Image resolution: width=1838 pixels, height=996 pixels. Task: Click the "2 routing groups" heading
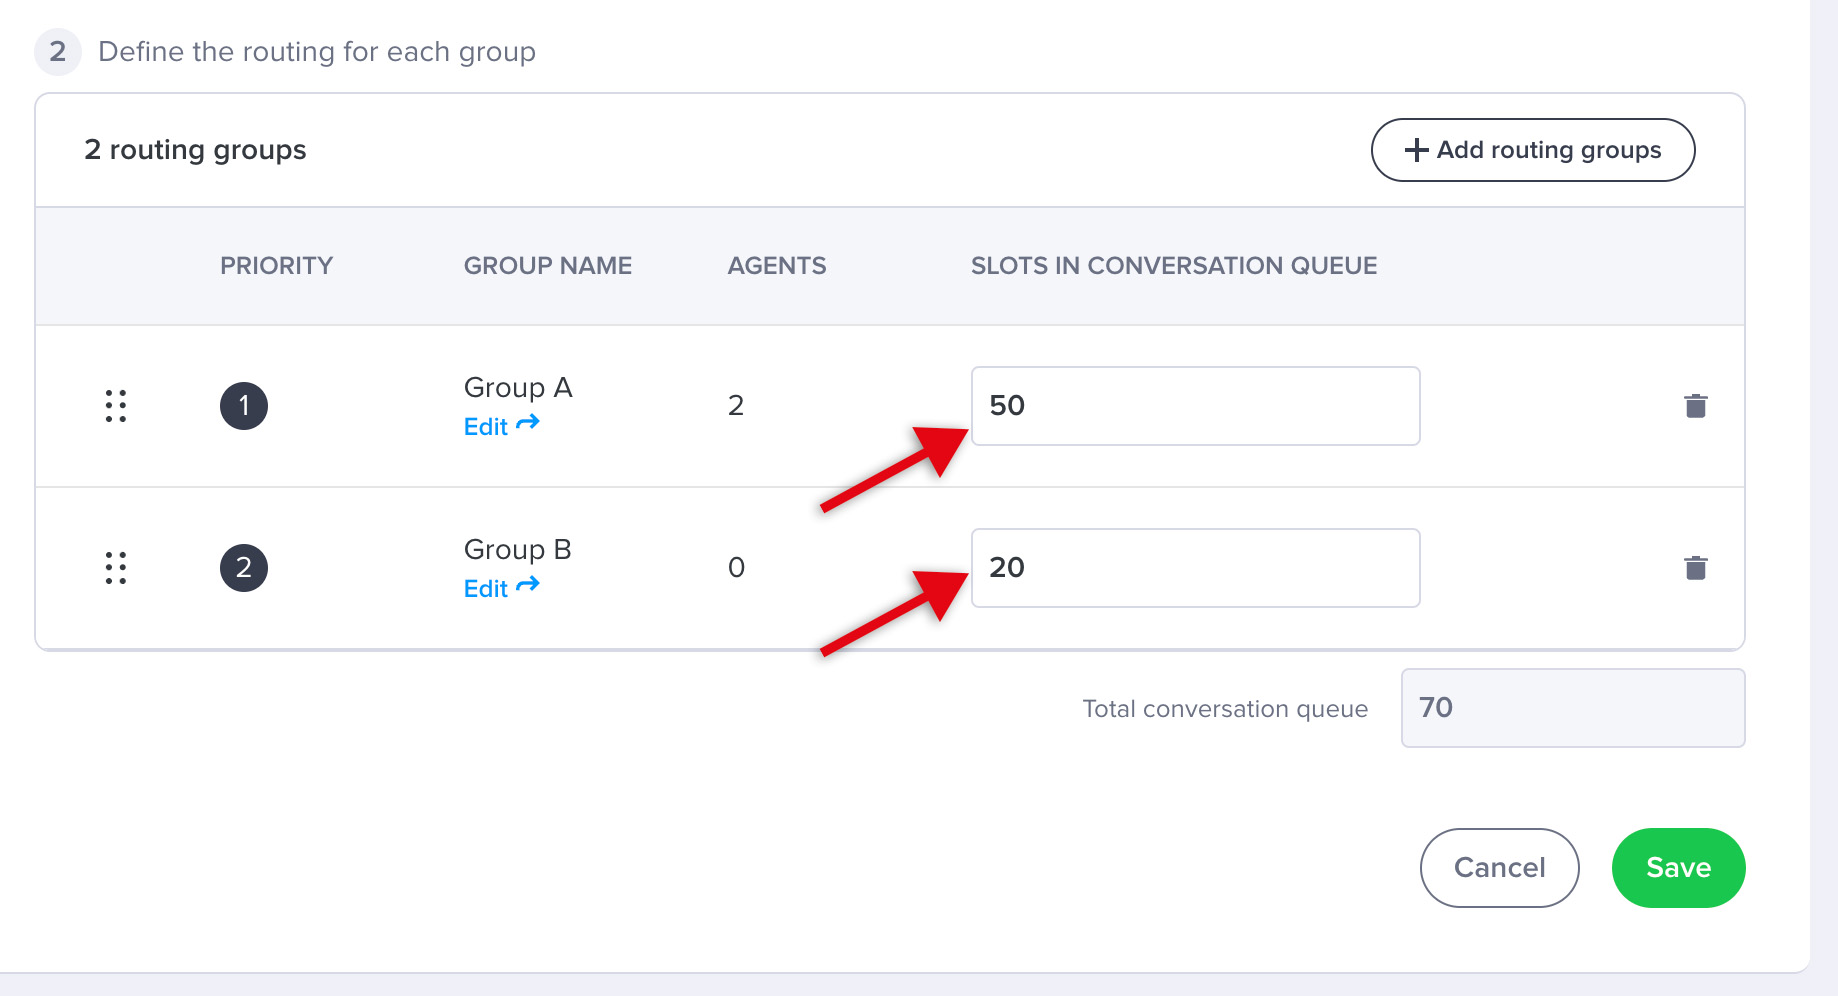(x=195, y=150)
